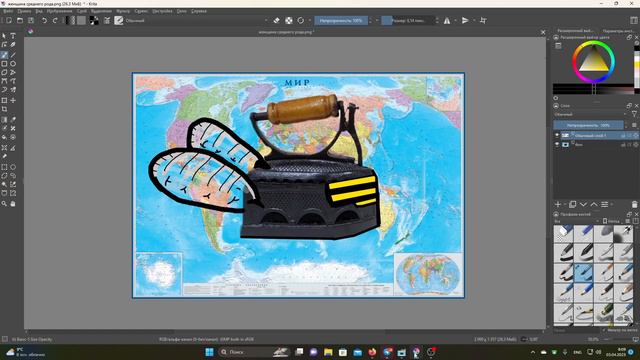Select the transform tool
This screenshot has width=640, height=360.
pyautogui.click(x=4, y=100)
